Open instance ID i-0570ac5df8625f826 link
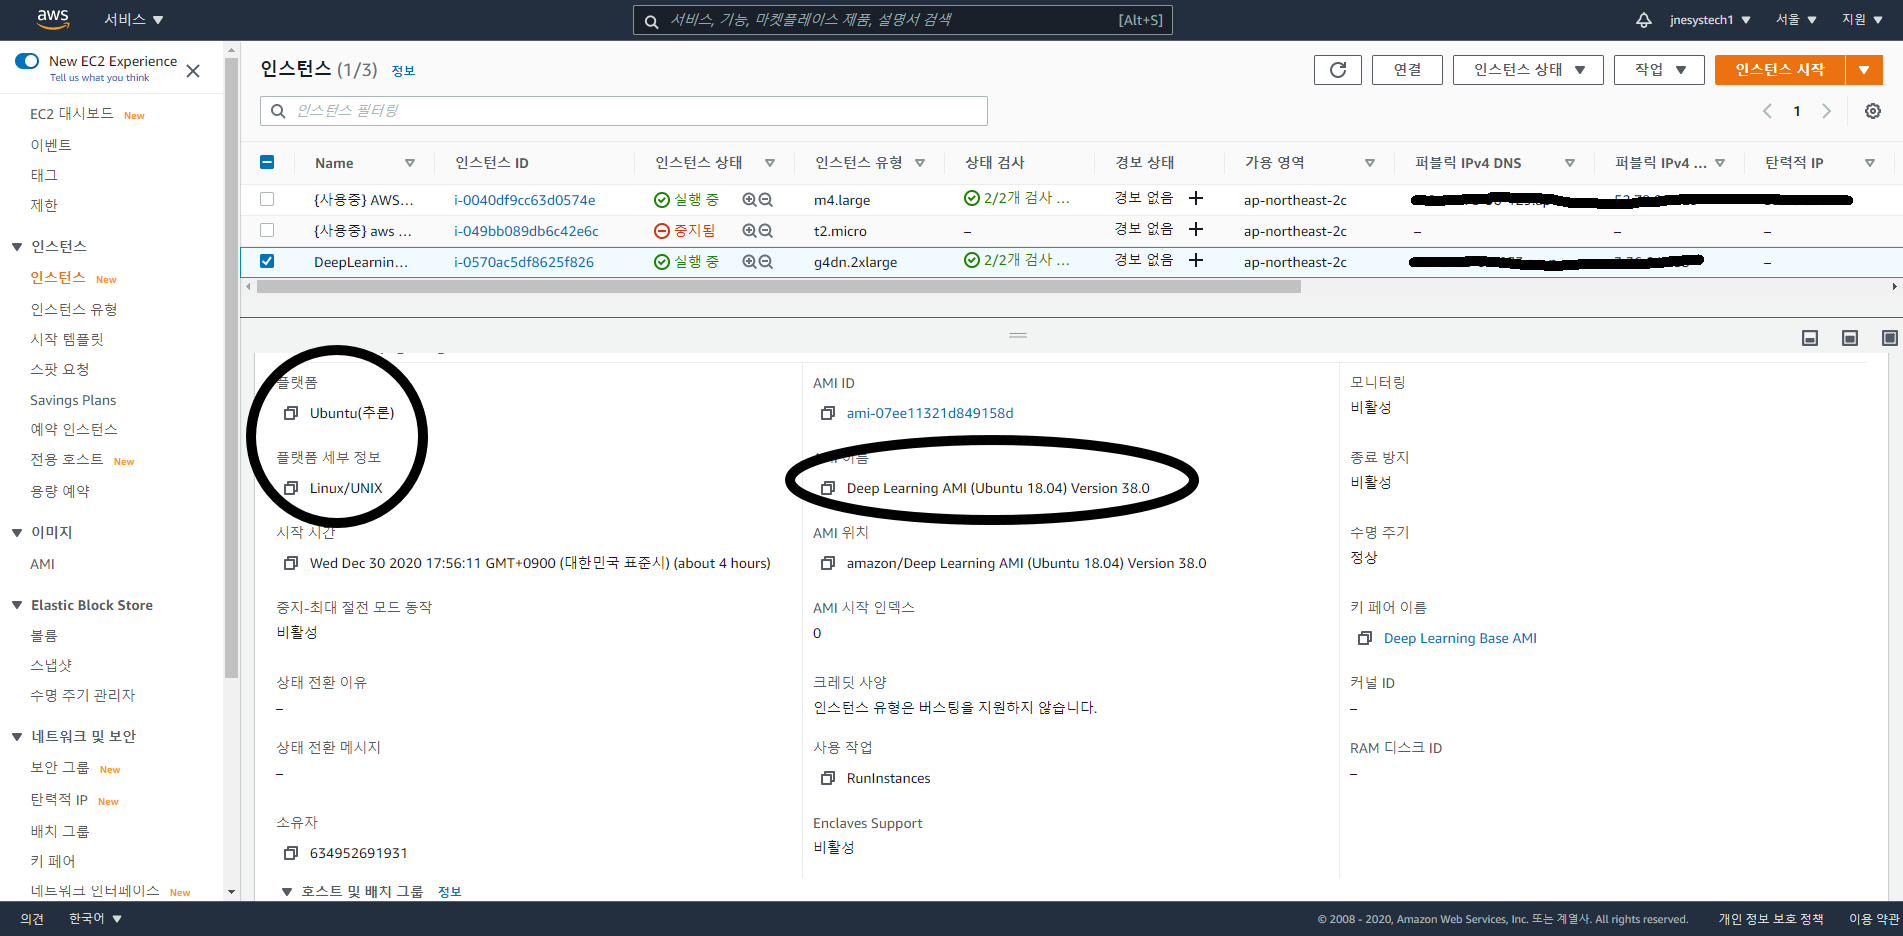 click(x=524, y=262)
